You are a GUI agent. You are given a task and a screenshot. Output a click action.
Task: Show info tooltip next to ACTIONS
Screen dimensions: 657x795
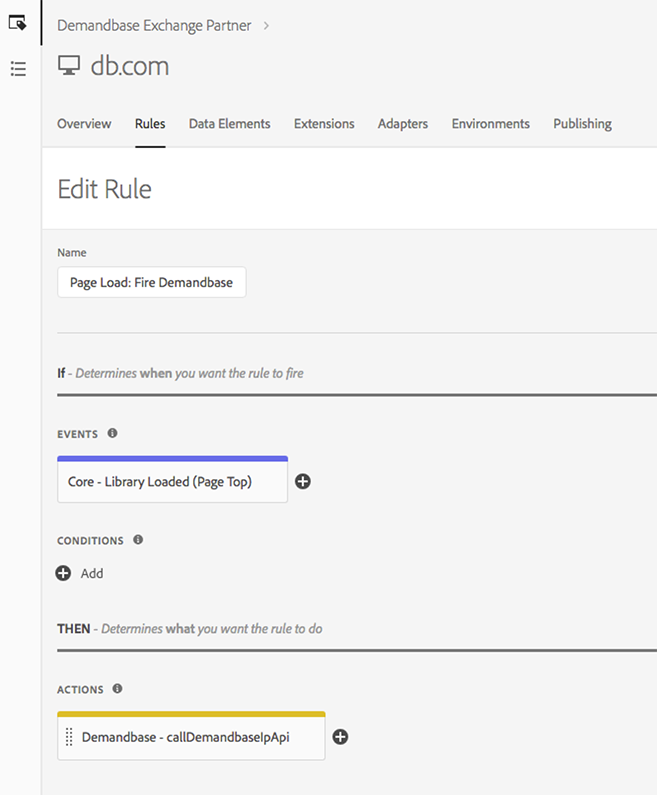tap(117, 689)
